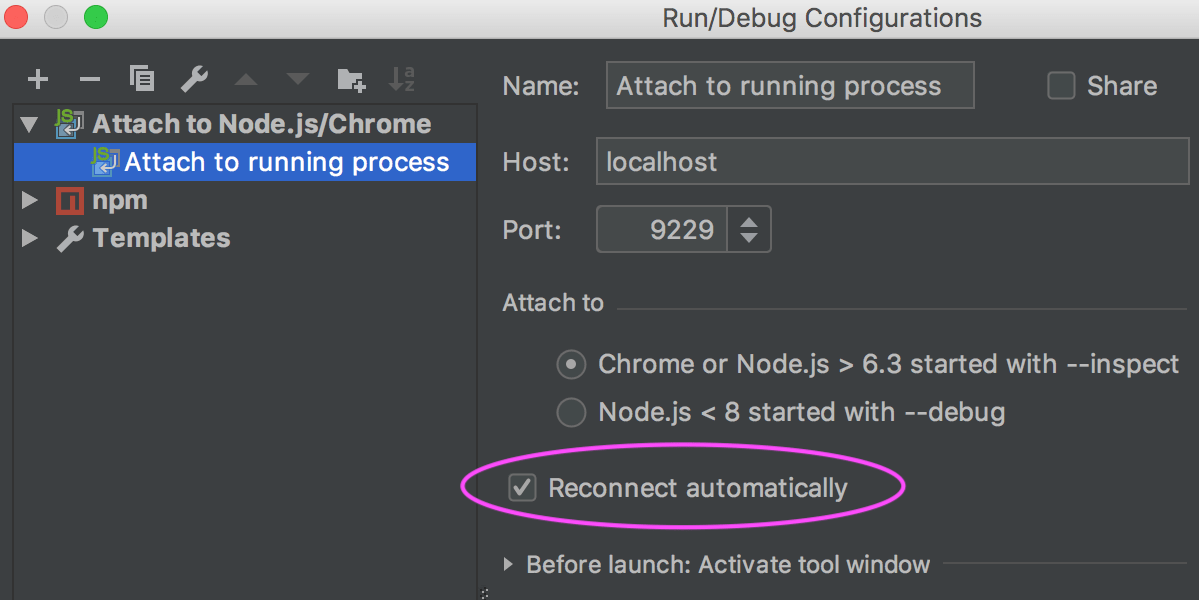This screenshot has width=1199, height=600.
Task: Add a new run configuration
Action: (x=37, y=78)
